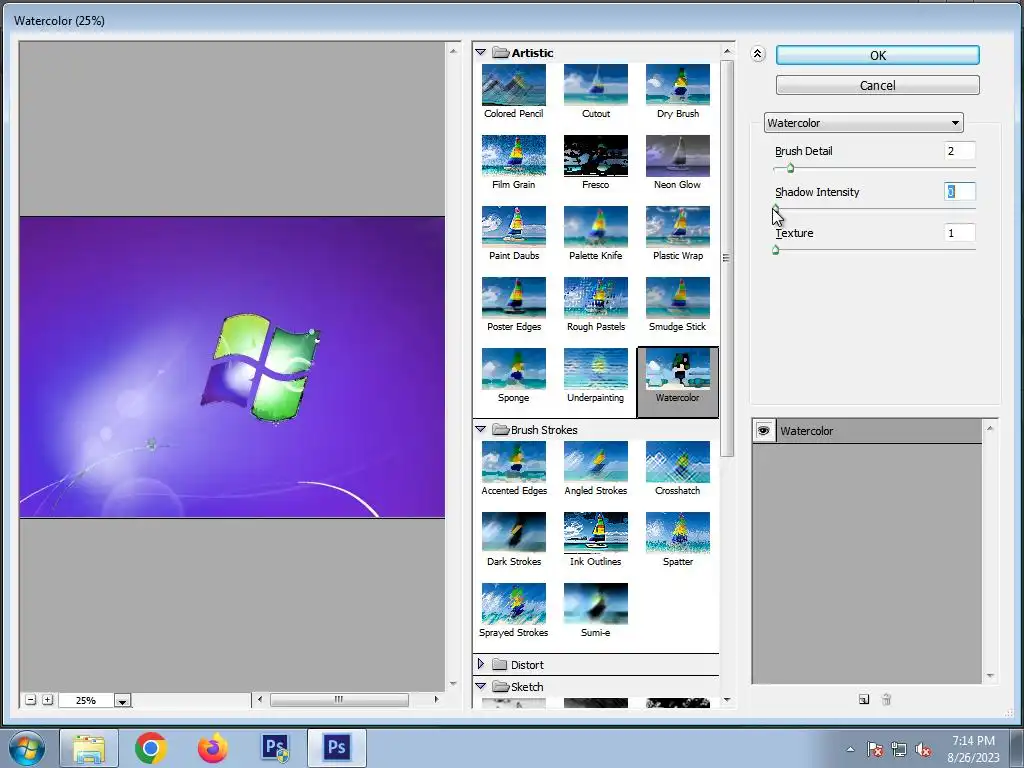Screen dimensions: 1024x768
Task: Collapse the Artistic filter folder
Action: 481,52
